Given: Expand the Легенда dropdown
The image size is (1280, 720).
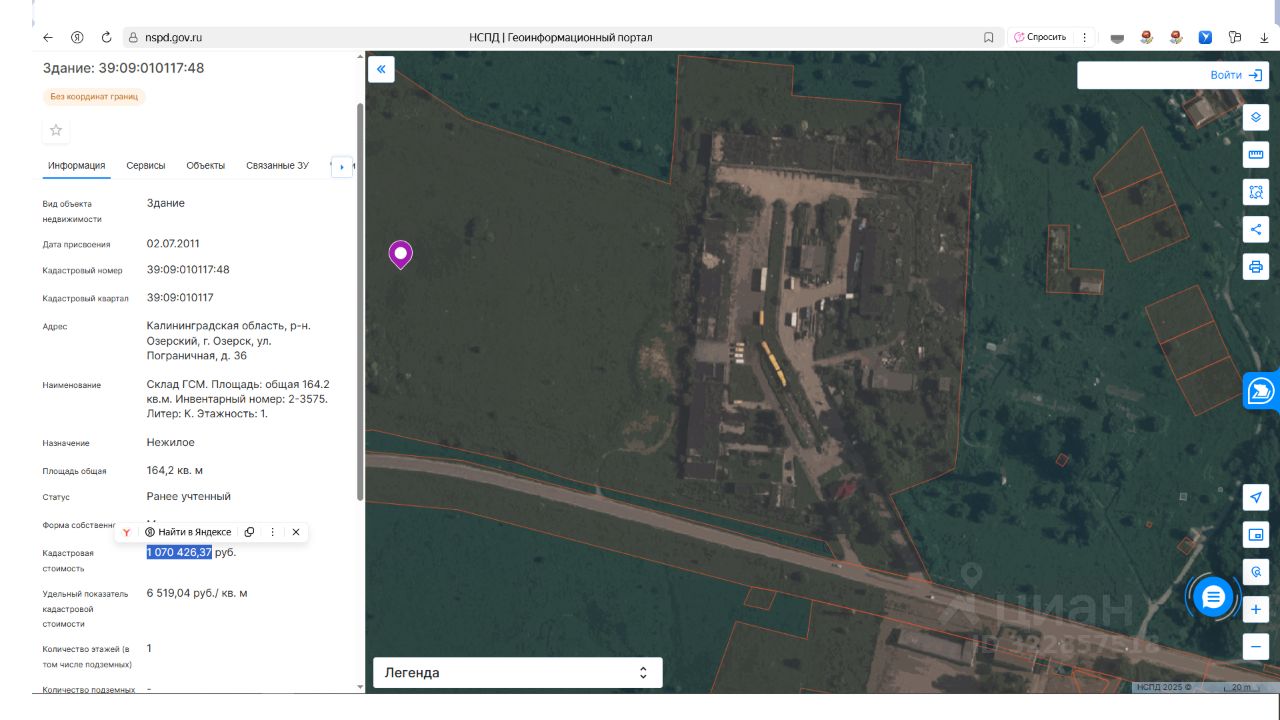Looking at the screenshot, I should coord(518,673).
